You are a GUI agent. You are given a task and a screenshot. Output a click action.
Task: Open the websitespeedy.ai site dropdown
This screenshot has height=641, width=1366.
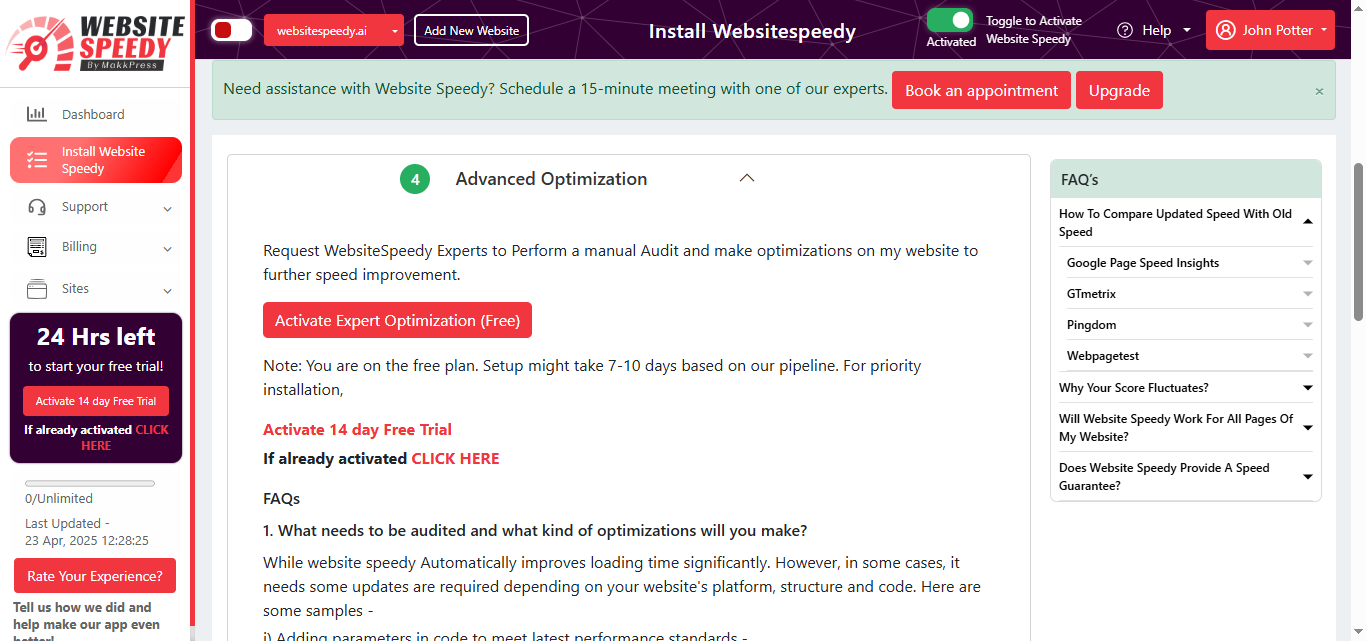334,30
